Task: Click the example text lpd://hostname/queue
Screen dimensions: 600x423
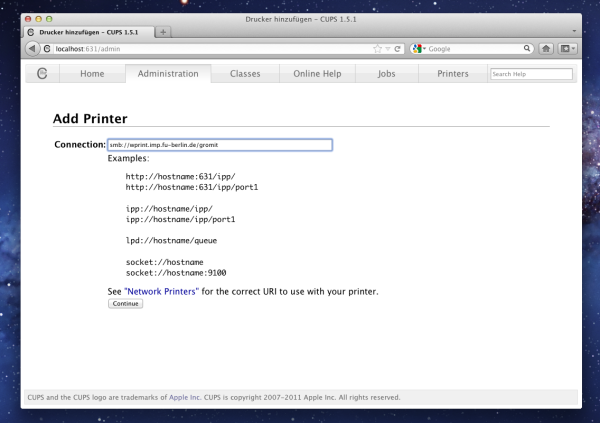Action: coord(171,240)
